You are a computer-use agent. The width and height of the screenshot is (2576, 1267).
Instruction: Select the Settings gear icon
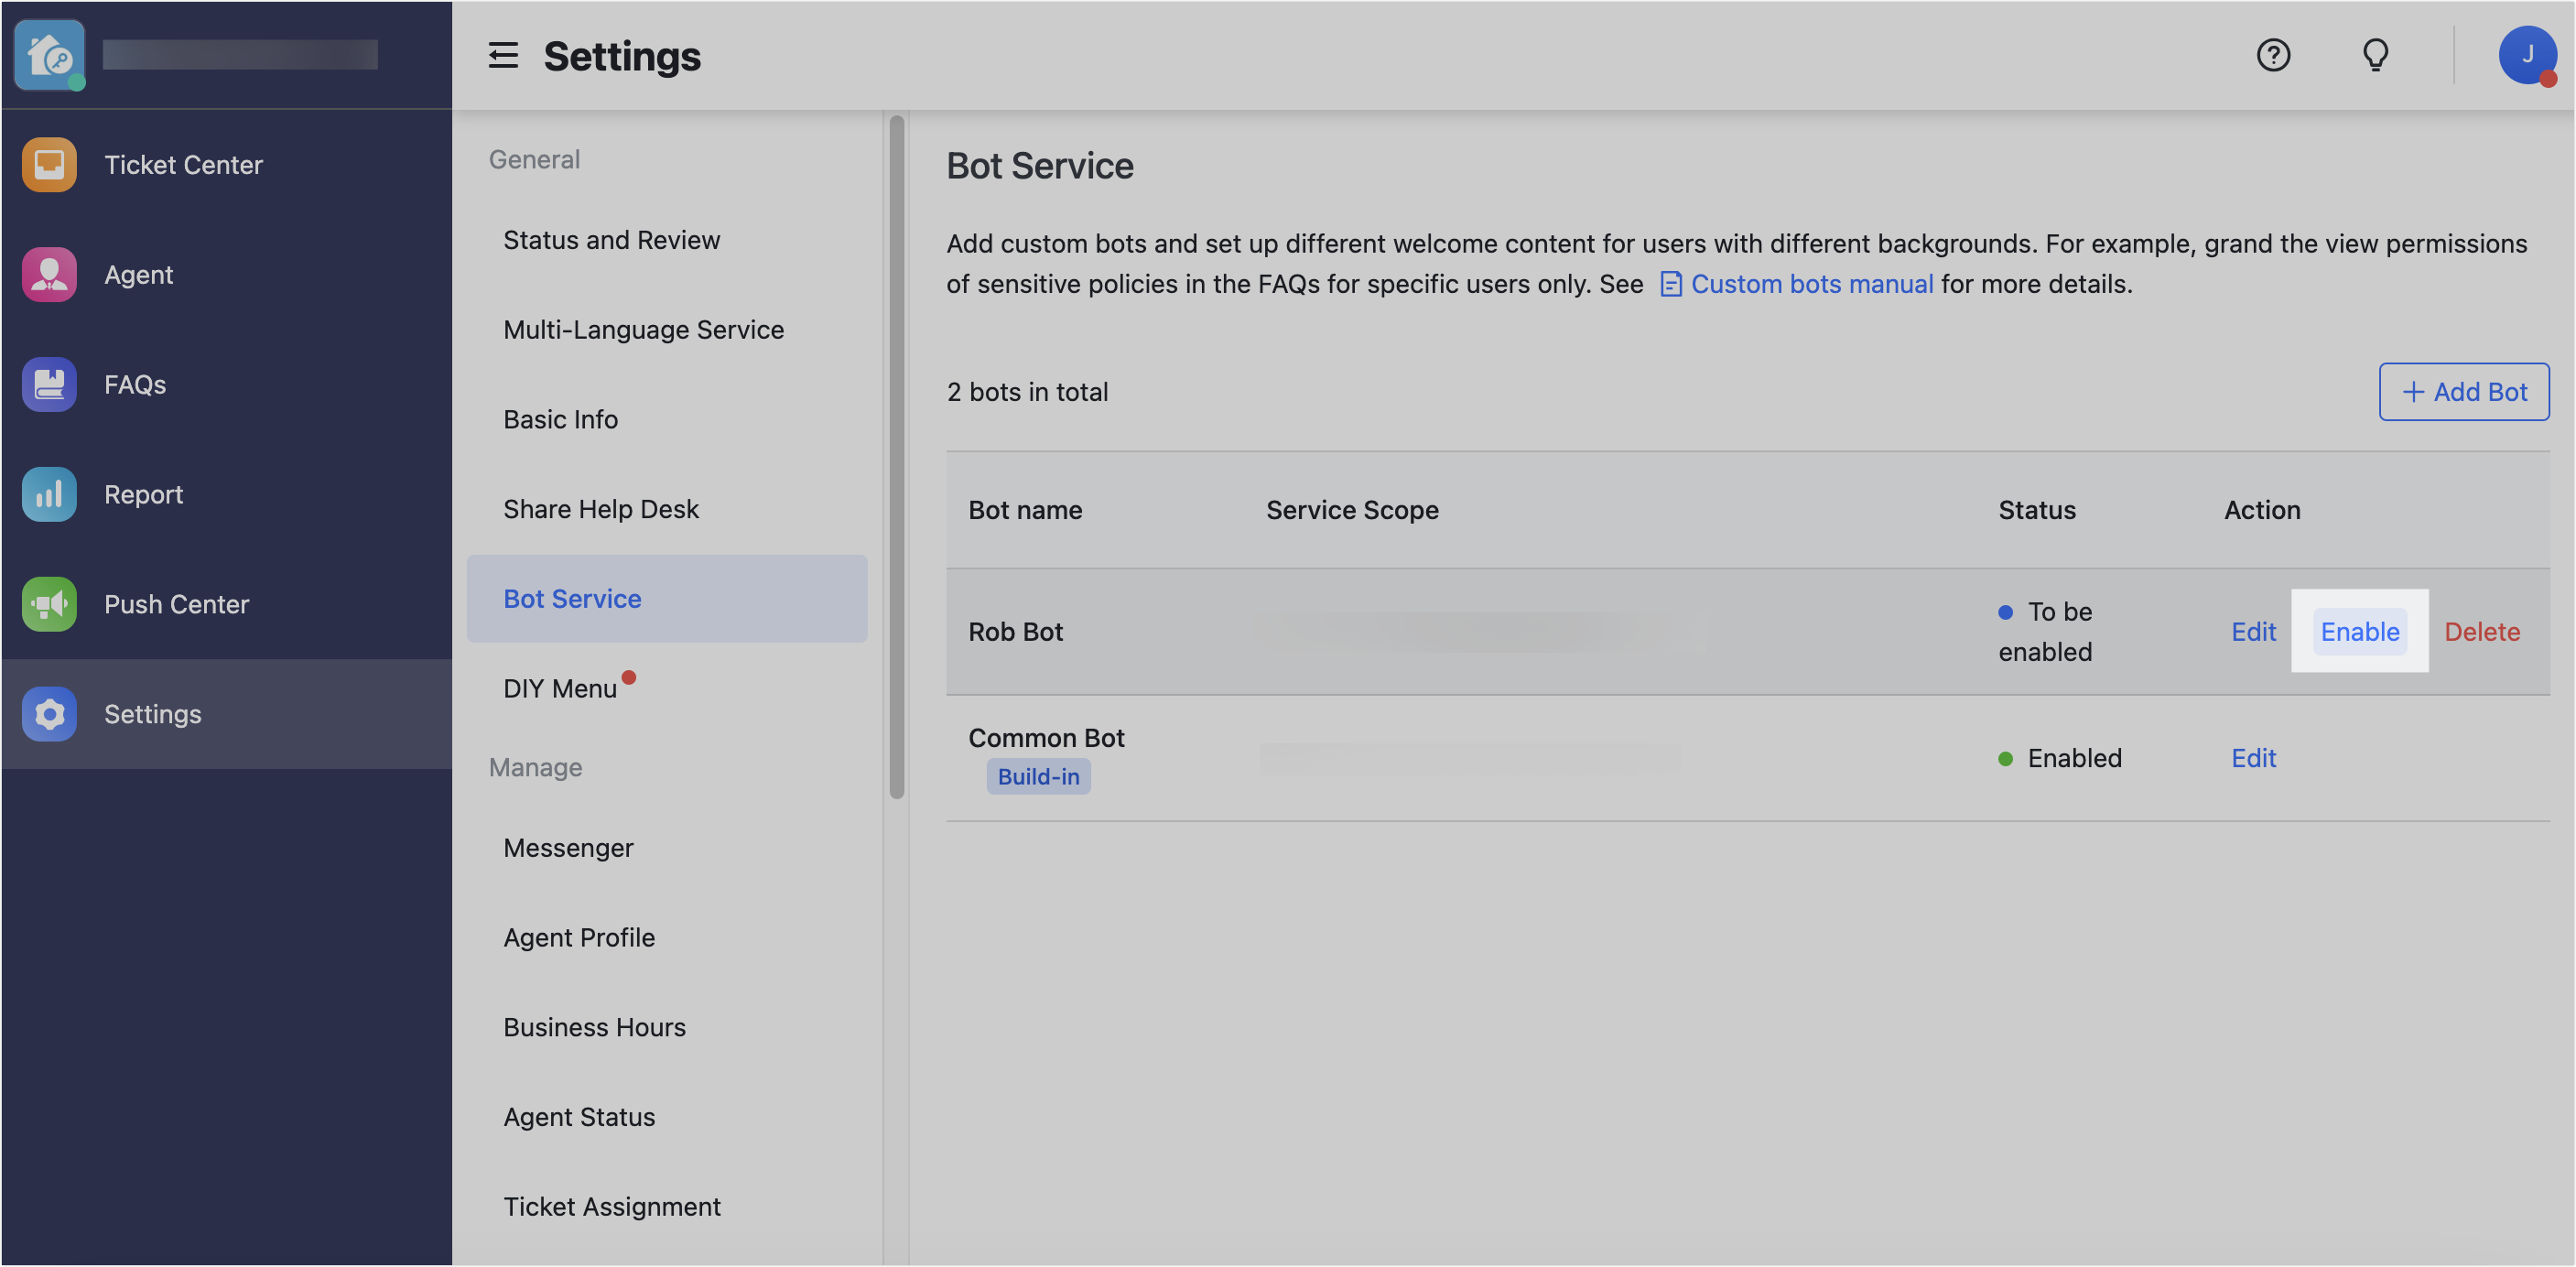tap(48, 714)
